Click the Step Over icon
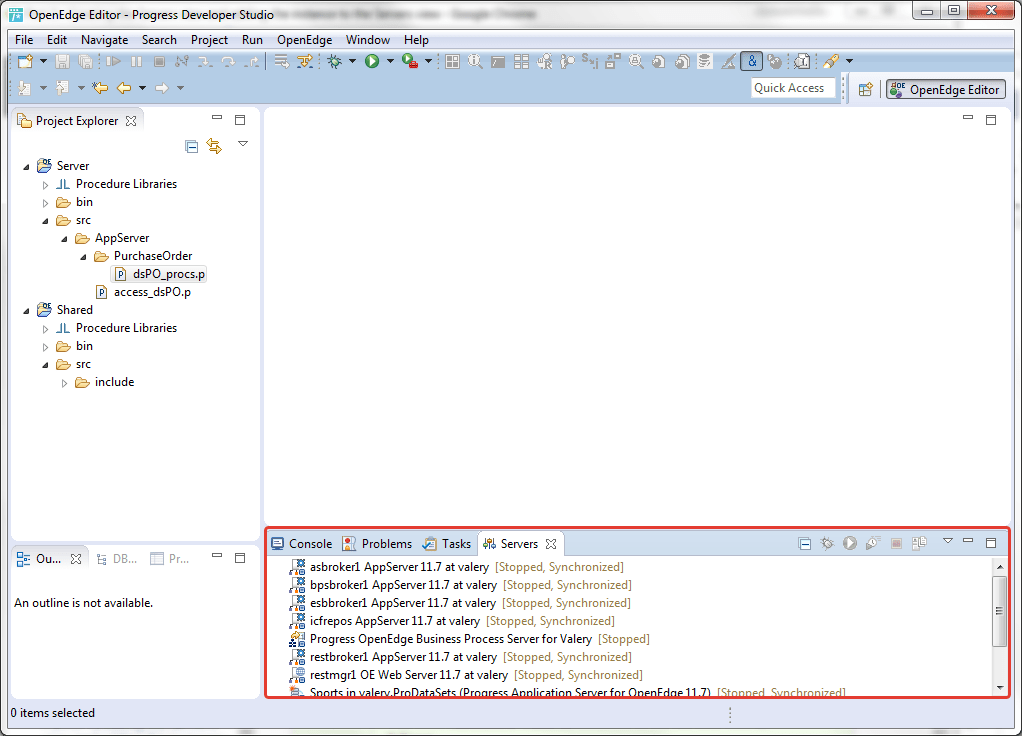 [x=228, y=61]
